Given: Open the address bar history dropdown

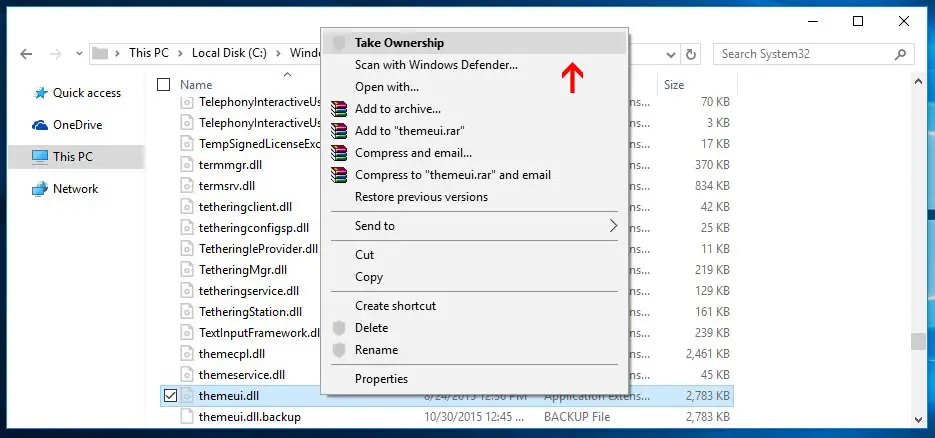Looking at the screenshot, I should pos(671,54).
